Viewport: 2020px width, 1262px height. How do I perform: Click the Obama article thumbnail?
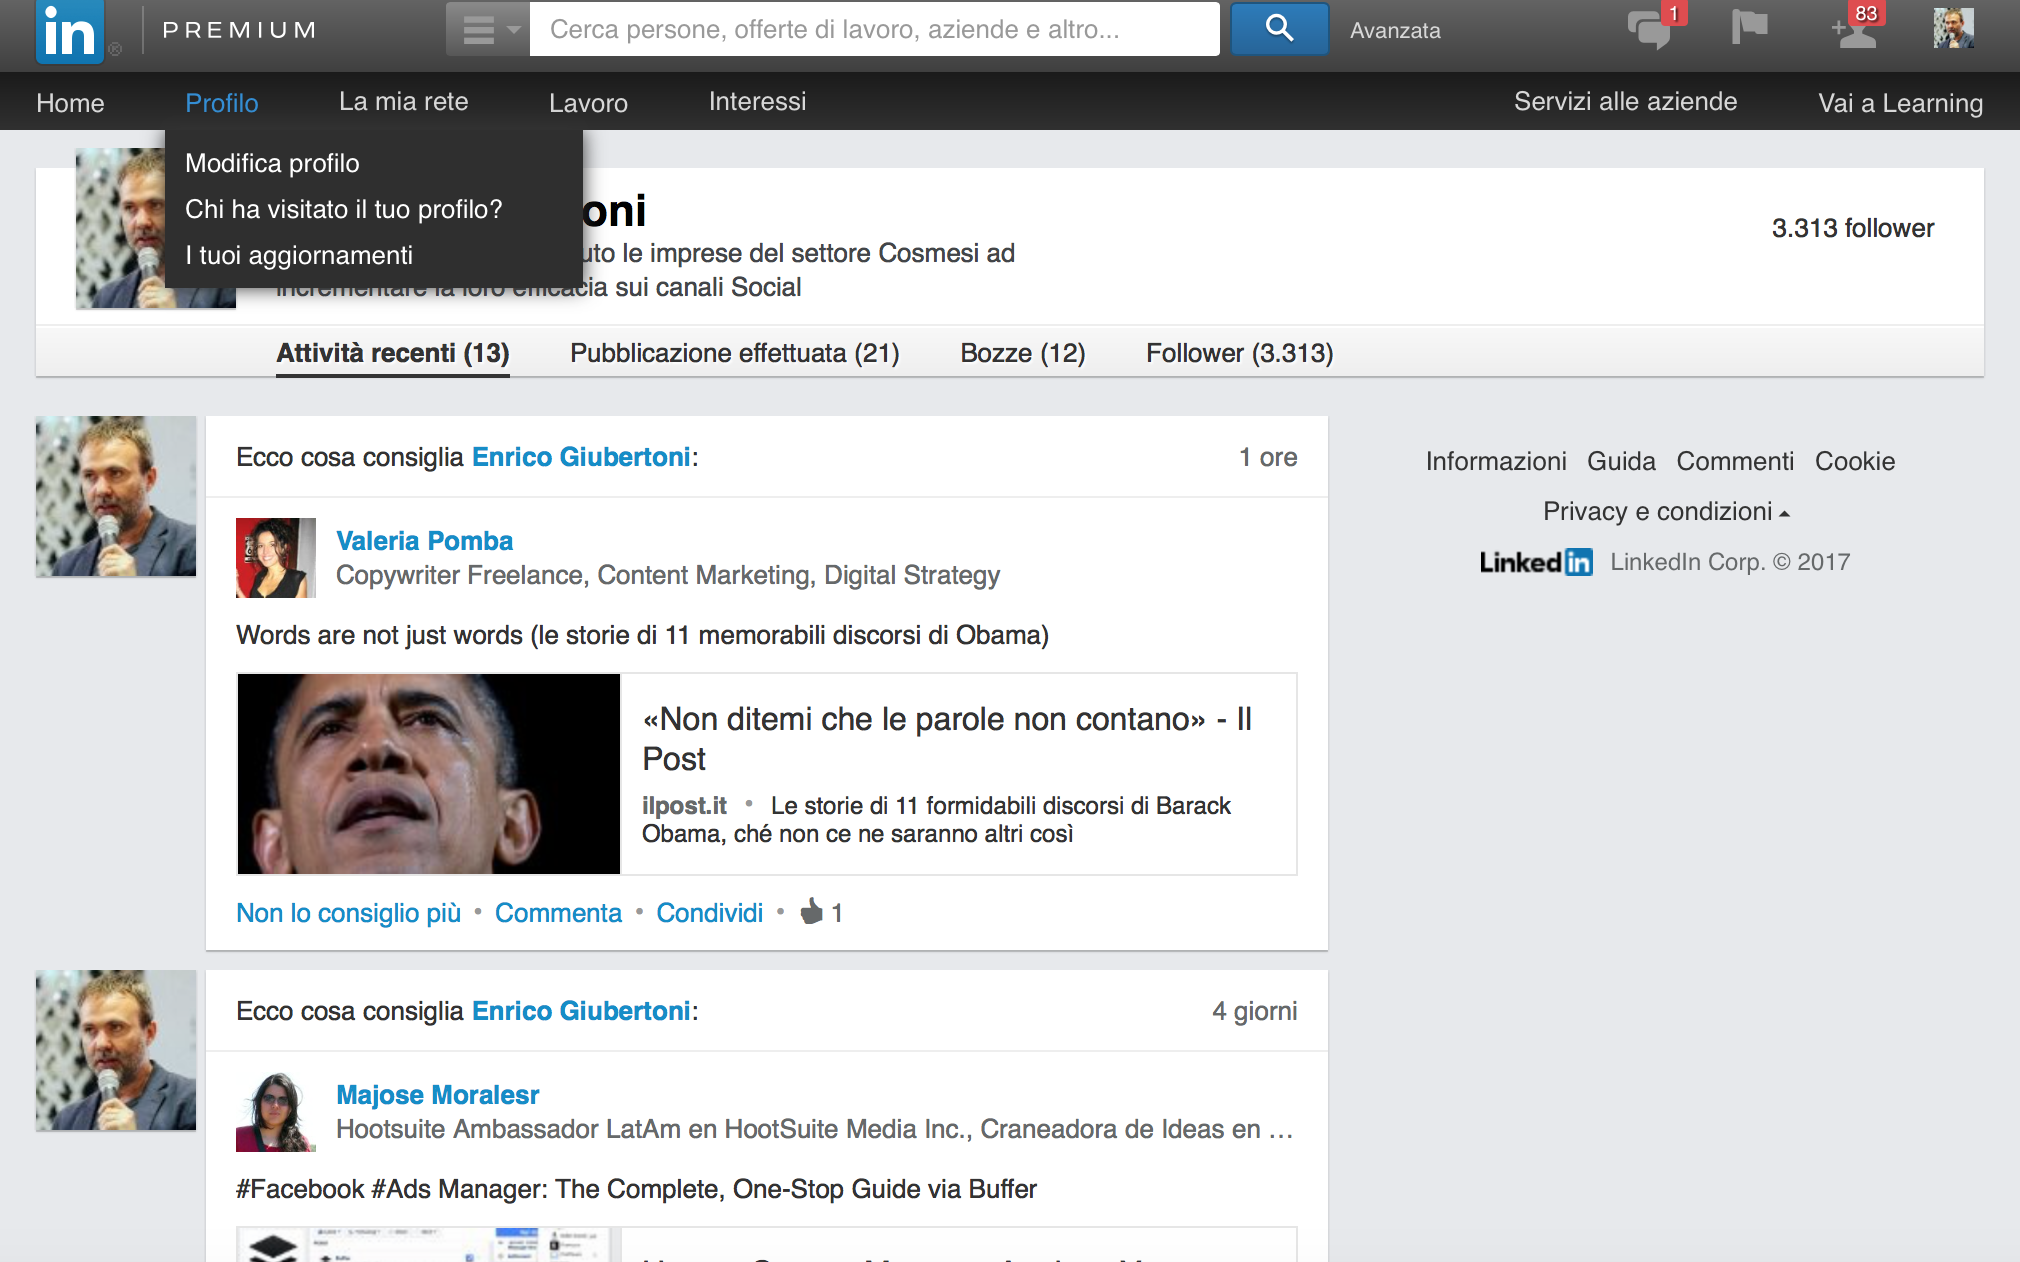click(x=429, y=774)
